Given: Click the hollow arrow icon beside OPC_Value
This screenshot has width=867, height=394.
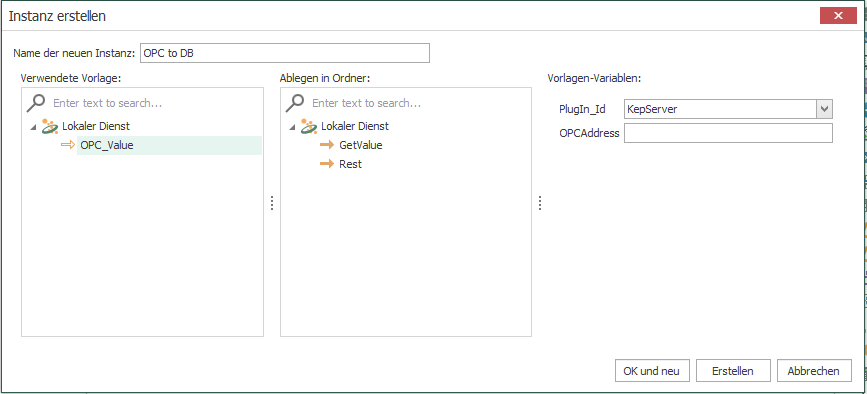Looking at the screenshot, I should (x=67, y=145).
